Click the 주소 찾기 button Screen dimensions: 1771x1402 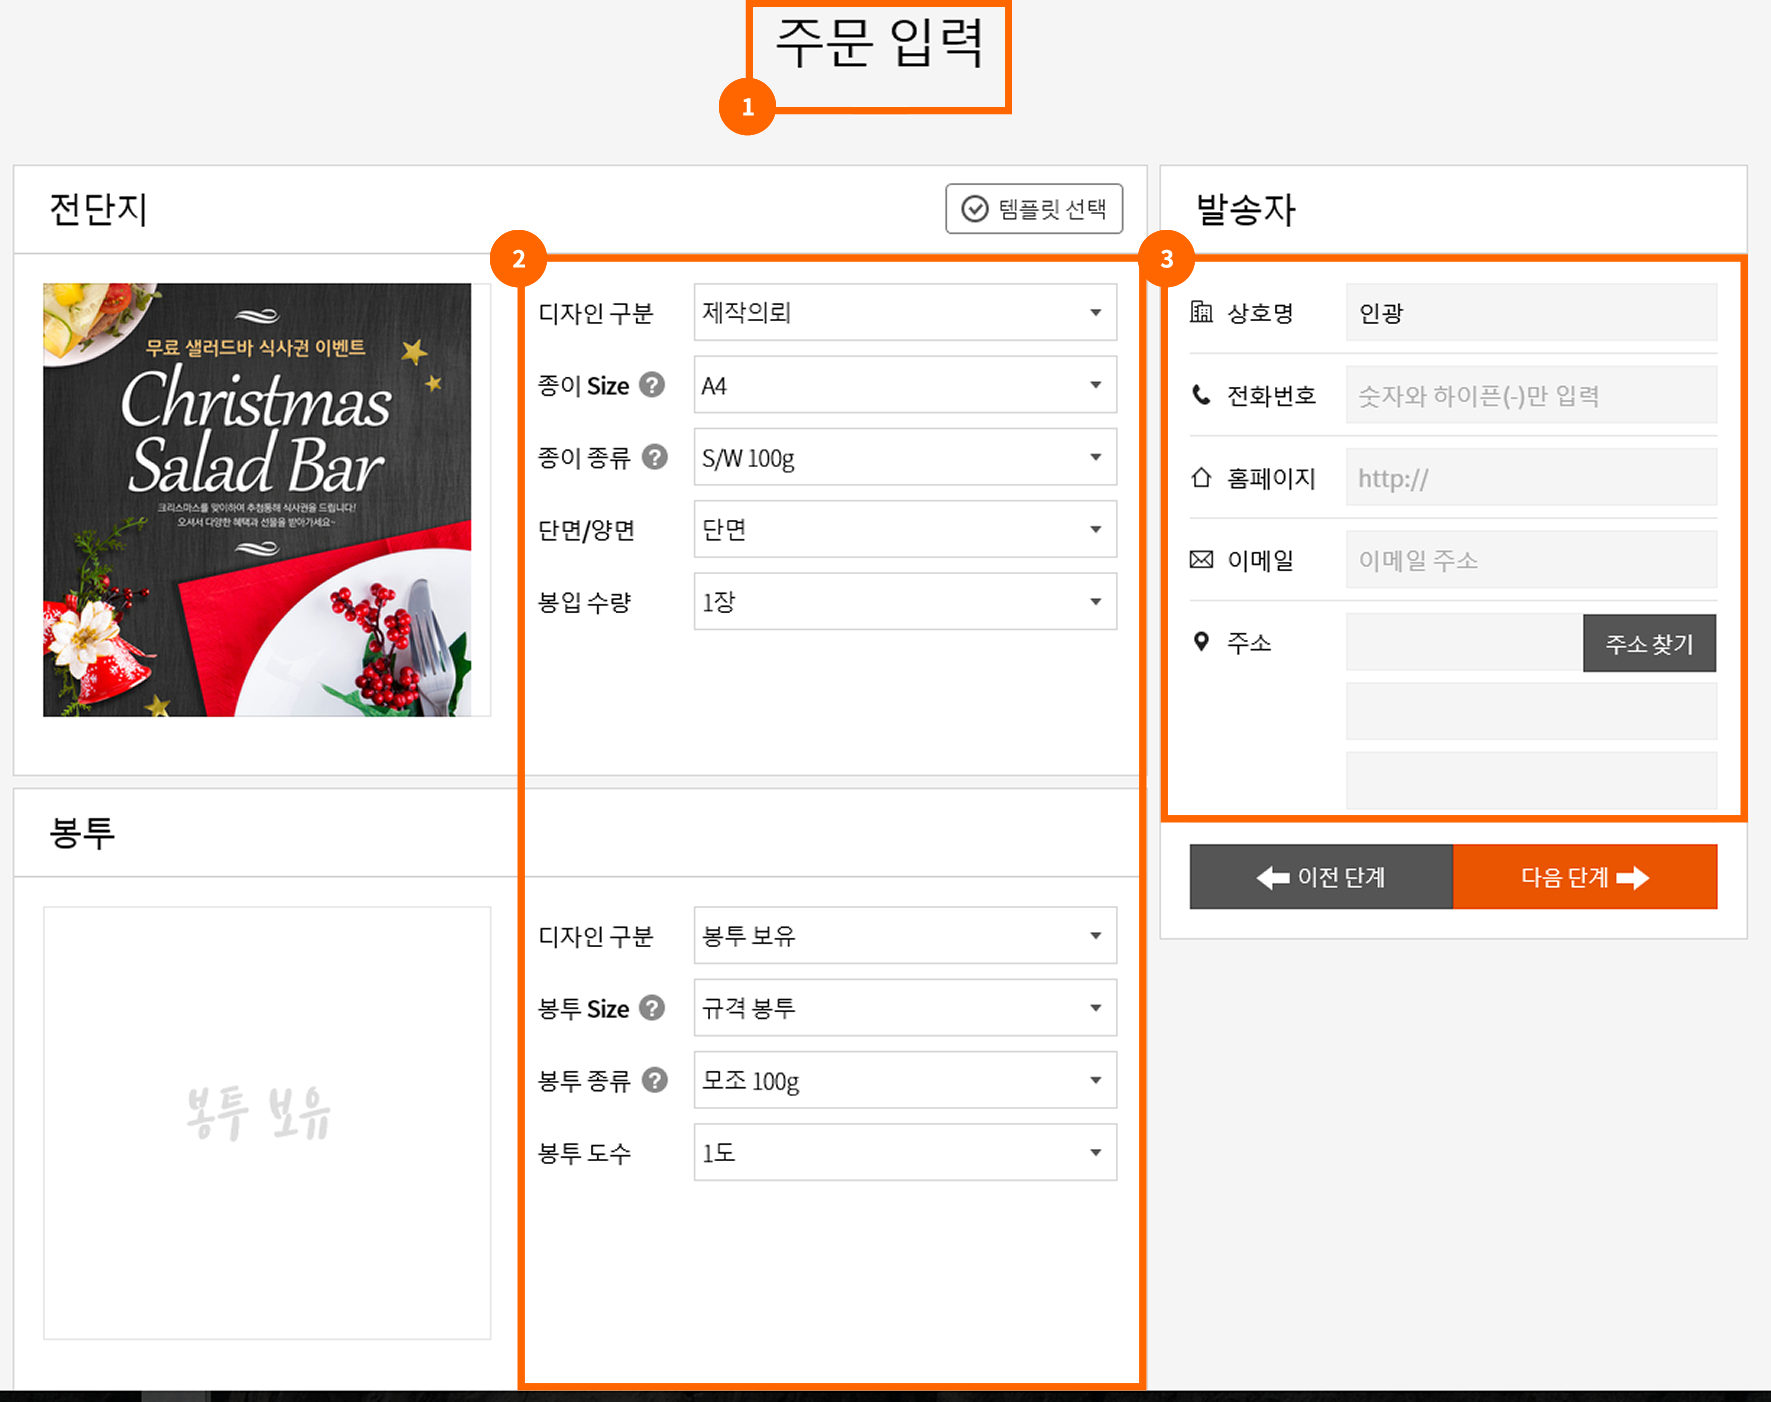click(x=1648, y=643)
